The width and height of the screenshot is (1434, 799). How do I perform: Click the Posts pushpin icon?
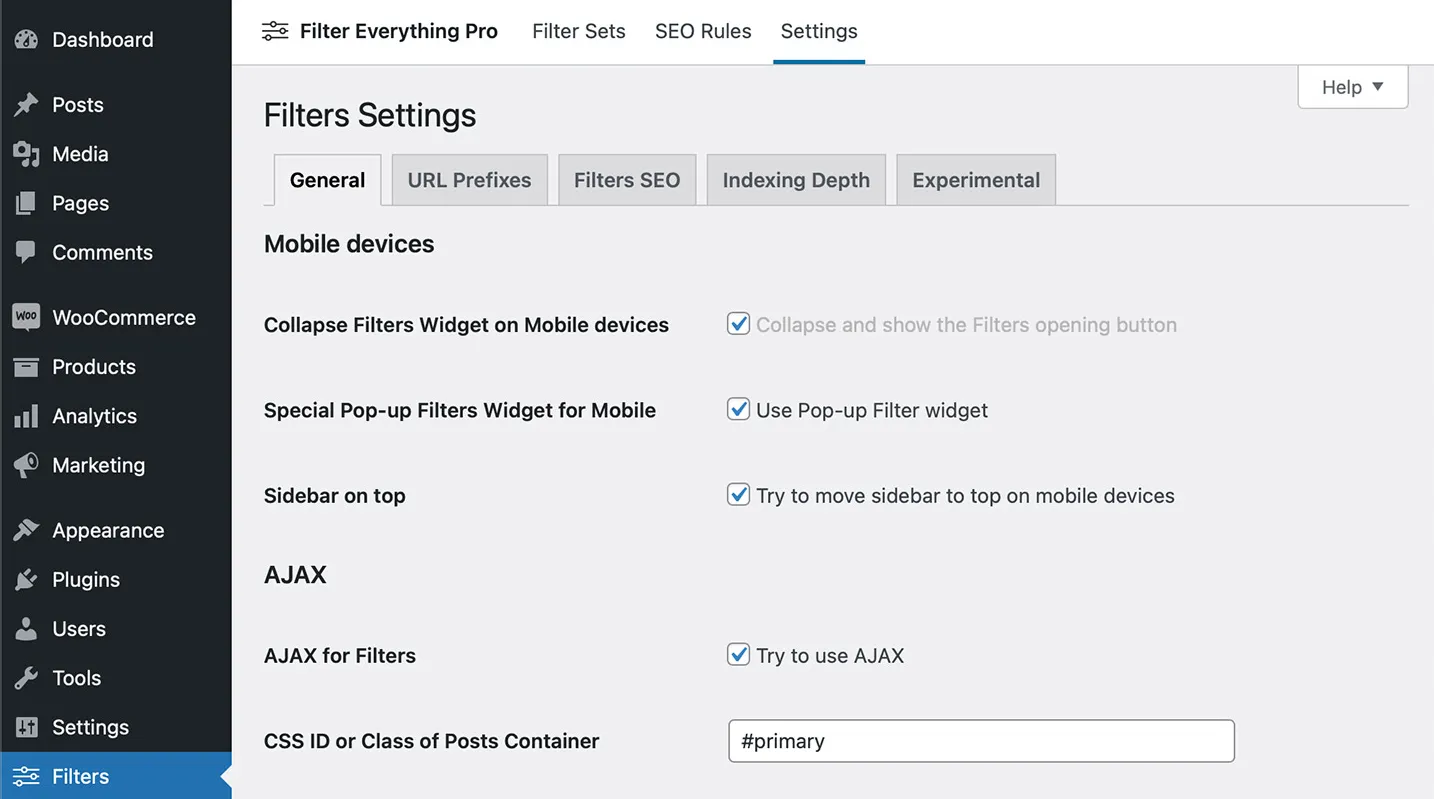coord(26,105)
